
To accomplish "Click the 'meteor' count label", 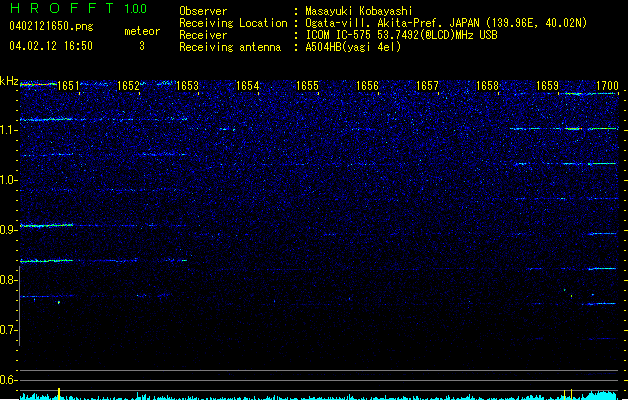I will (142, 31).
